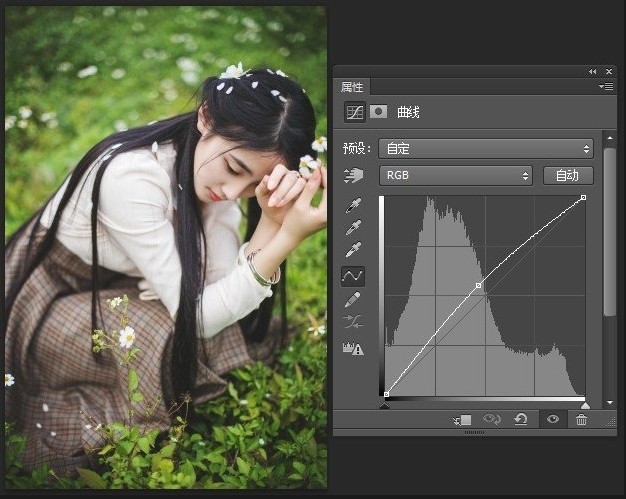The width and height of the screenshot is (626, 499).
Task: Activate the on-image targeted adjustment hand tool
Action: coord(353,176)
